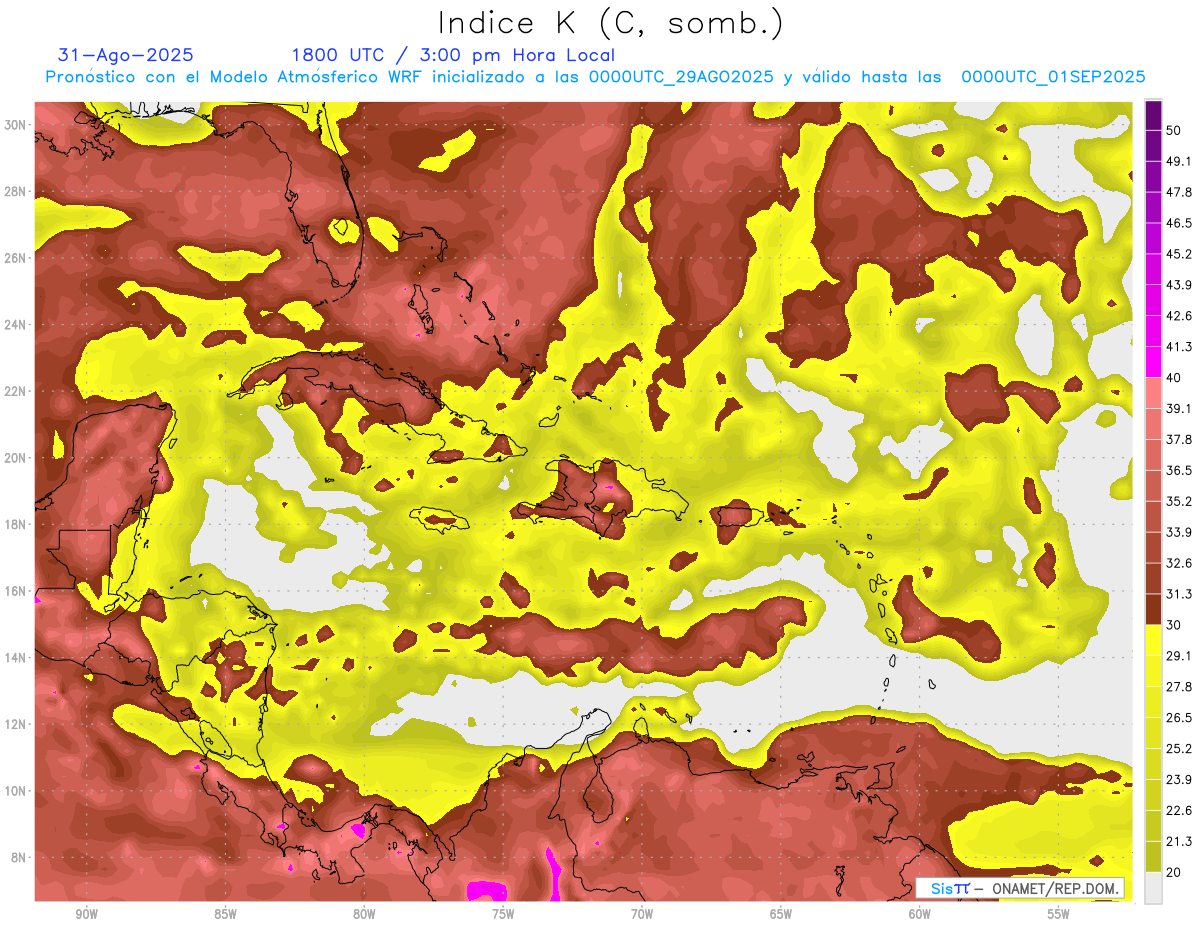
Task: Click colorbar value "25.2"
Action: [x=1179, y=749]
